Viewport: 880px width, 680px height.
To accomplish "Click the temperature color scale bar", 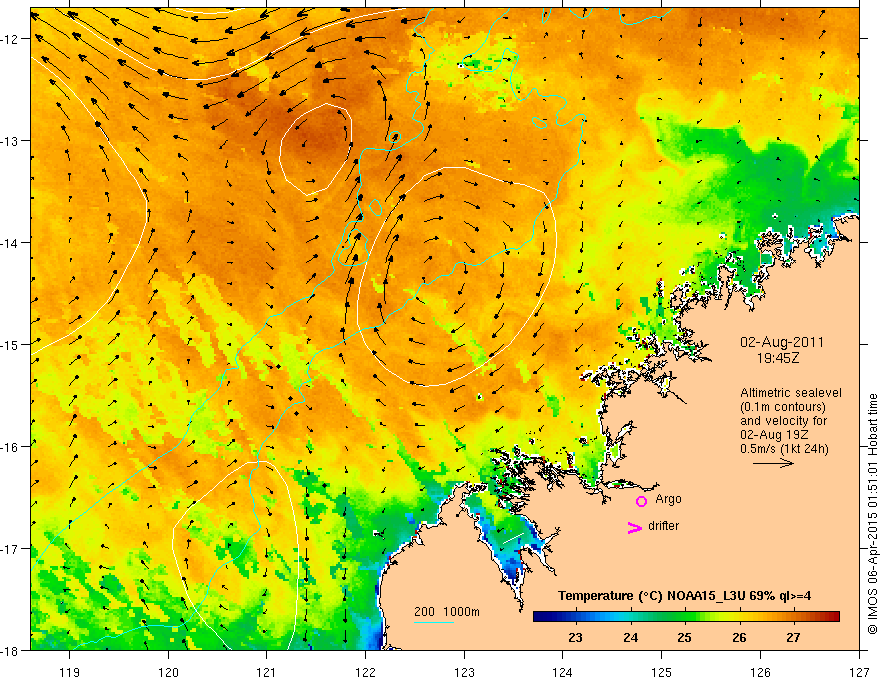I will pos(686,616).
